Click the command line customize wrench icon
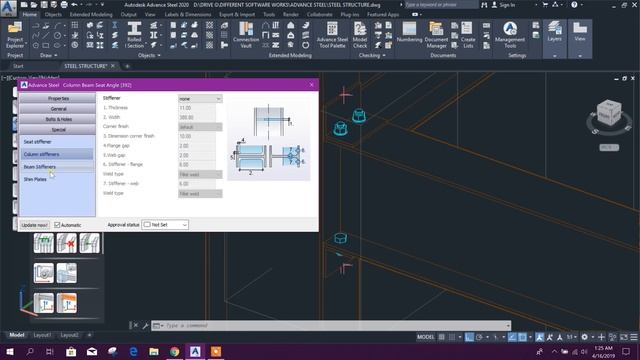The height and width of the screenshot is (360, 640). pos(145,325)
